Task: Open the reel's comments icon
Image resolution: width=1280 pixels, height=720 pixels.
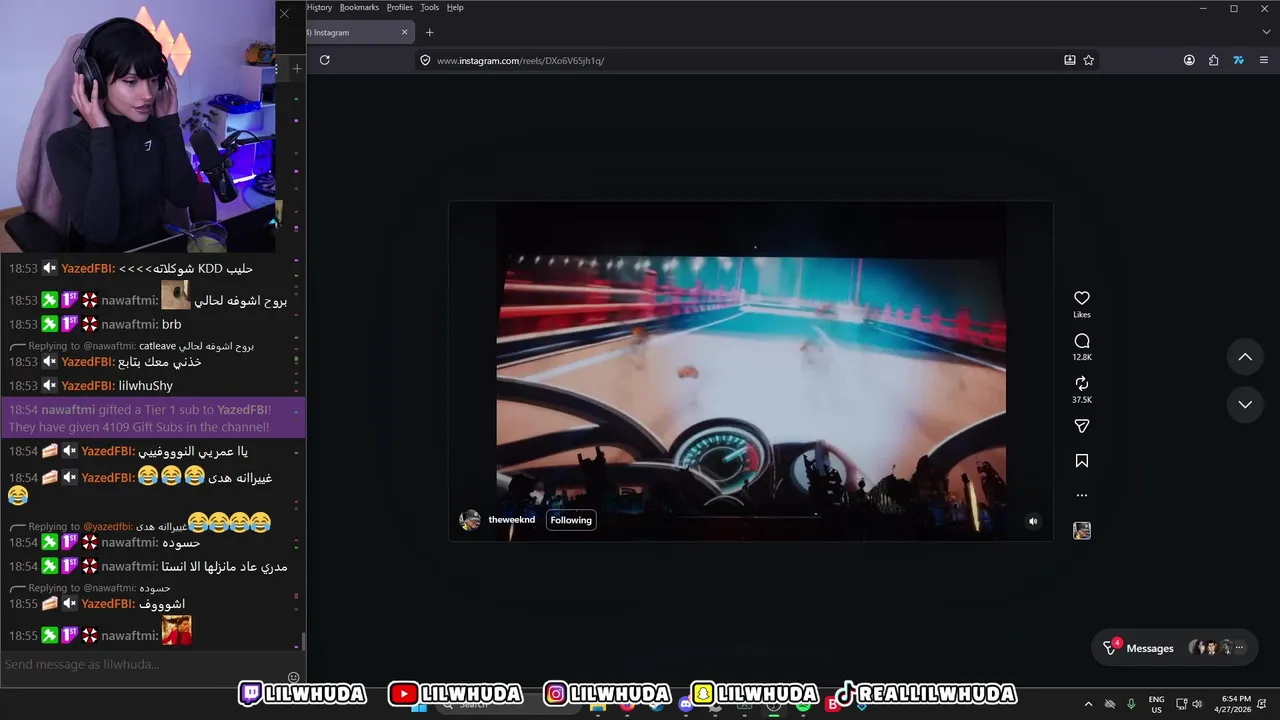Action: point(1081,341)
